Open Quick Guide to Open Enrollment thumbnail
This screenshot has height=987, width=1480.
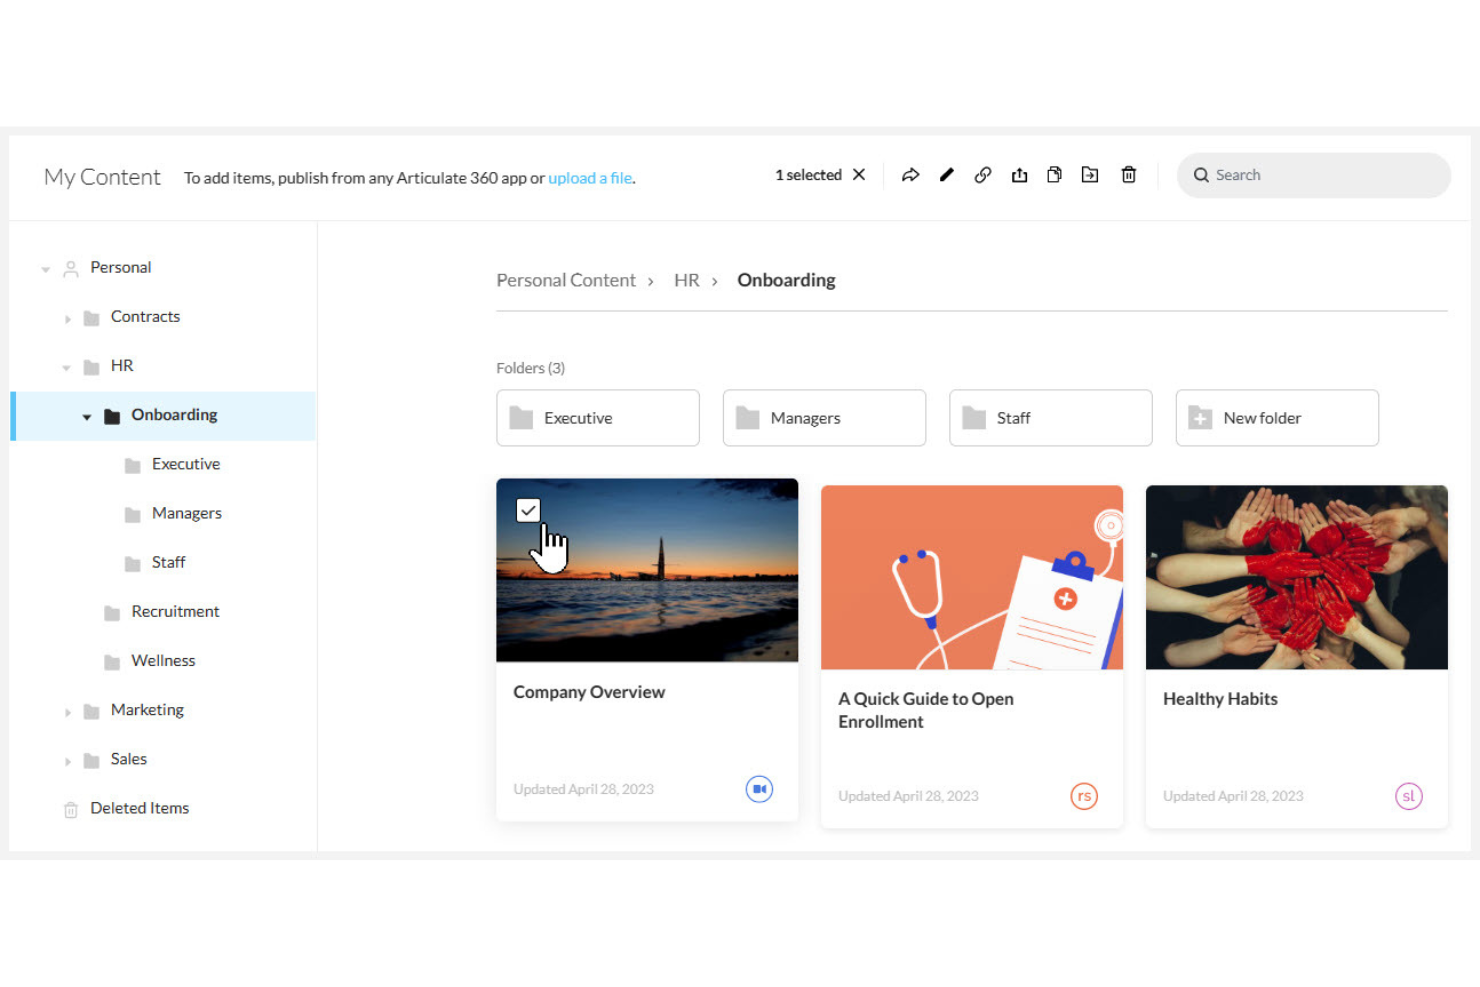point(972,578)
